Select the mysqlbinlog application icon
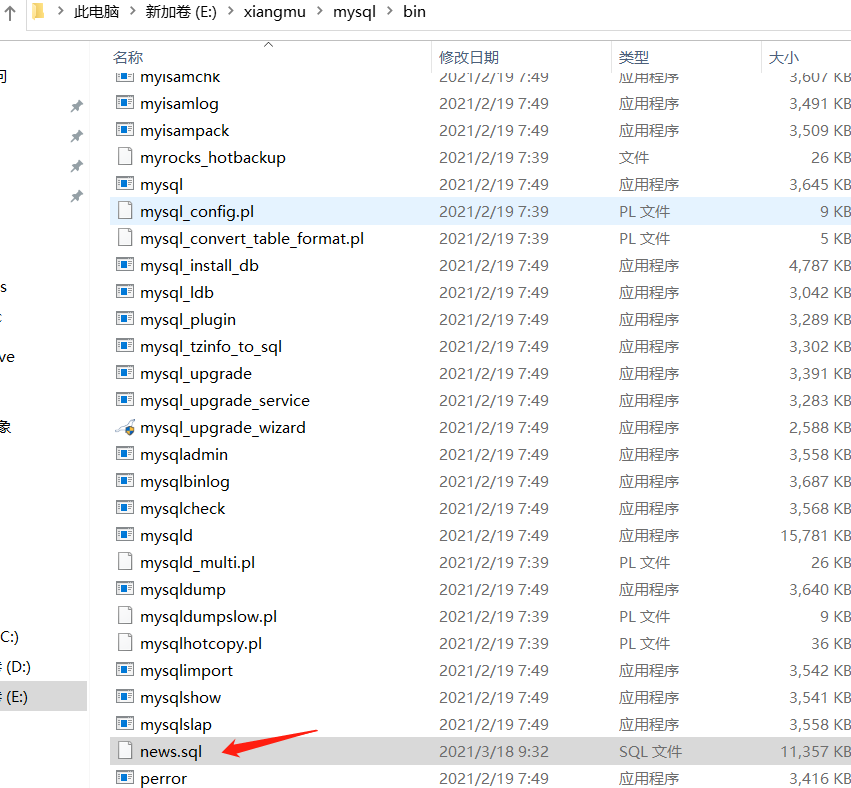The width and height of the screenshot is (851, 788). pyautogui.click(x=123, y=481)
